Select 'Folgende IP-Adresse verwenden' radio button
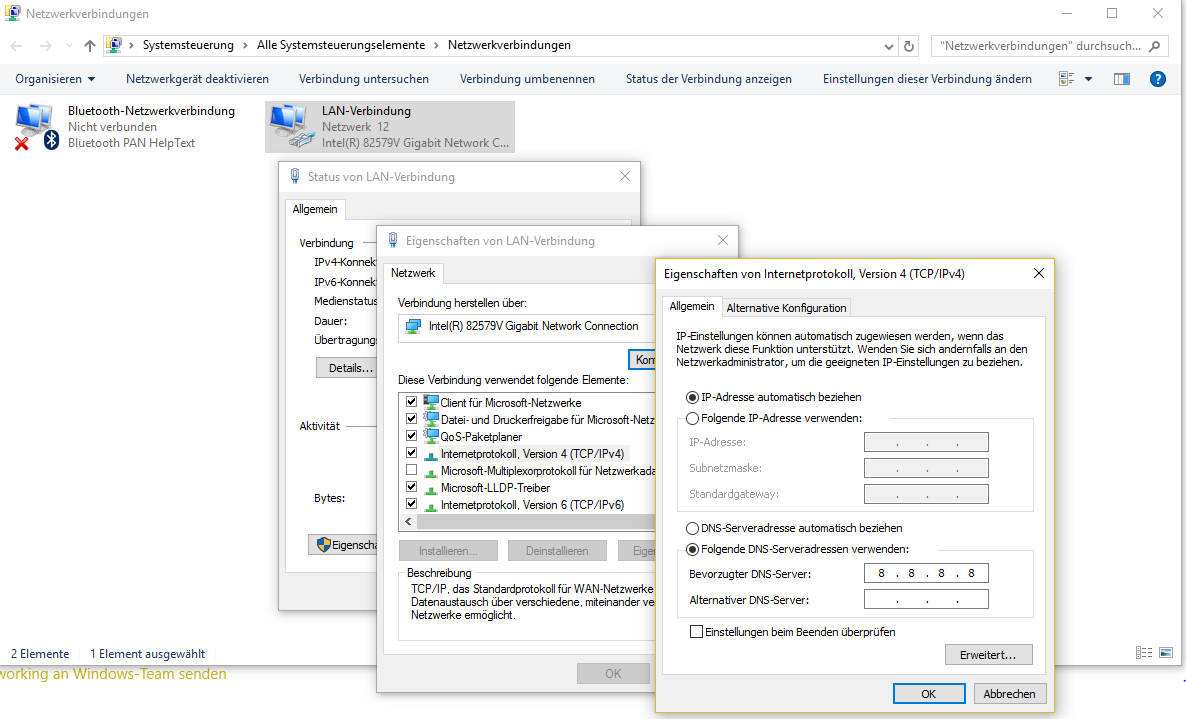Viewport: 1186px width, 719px height. pyautogui.click(x=692, y=418)
